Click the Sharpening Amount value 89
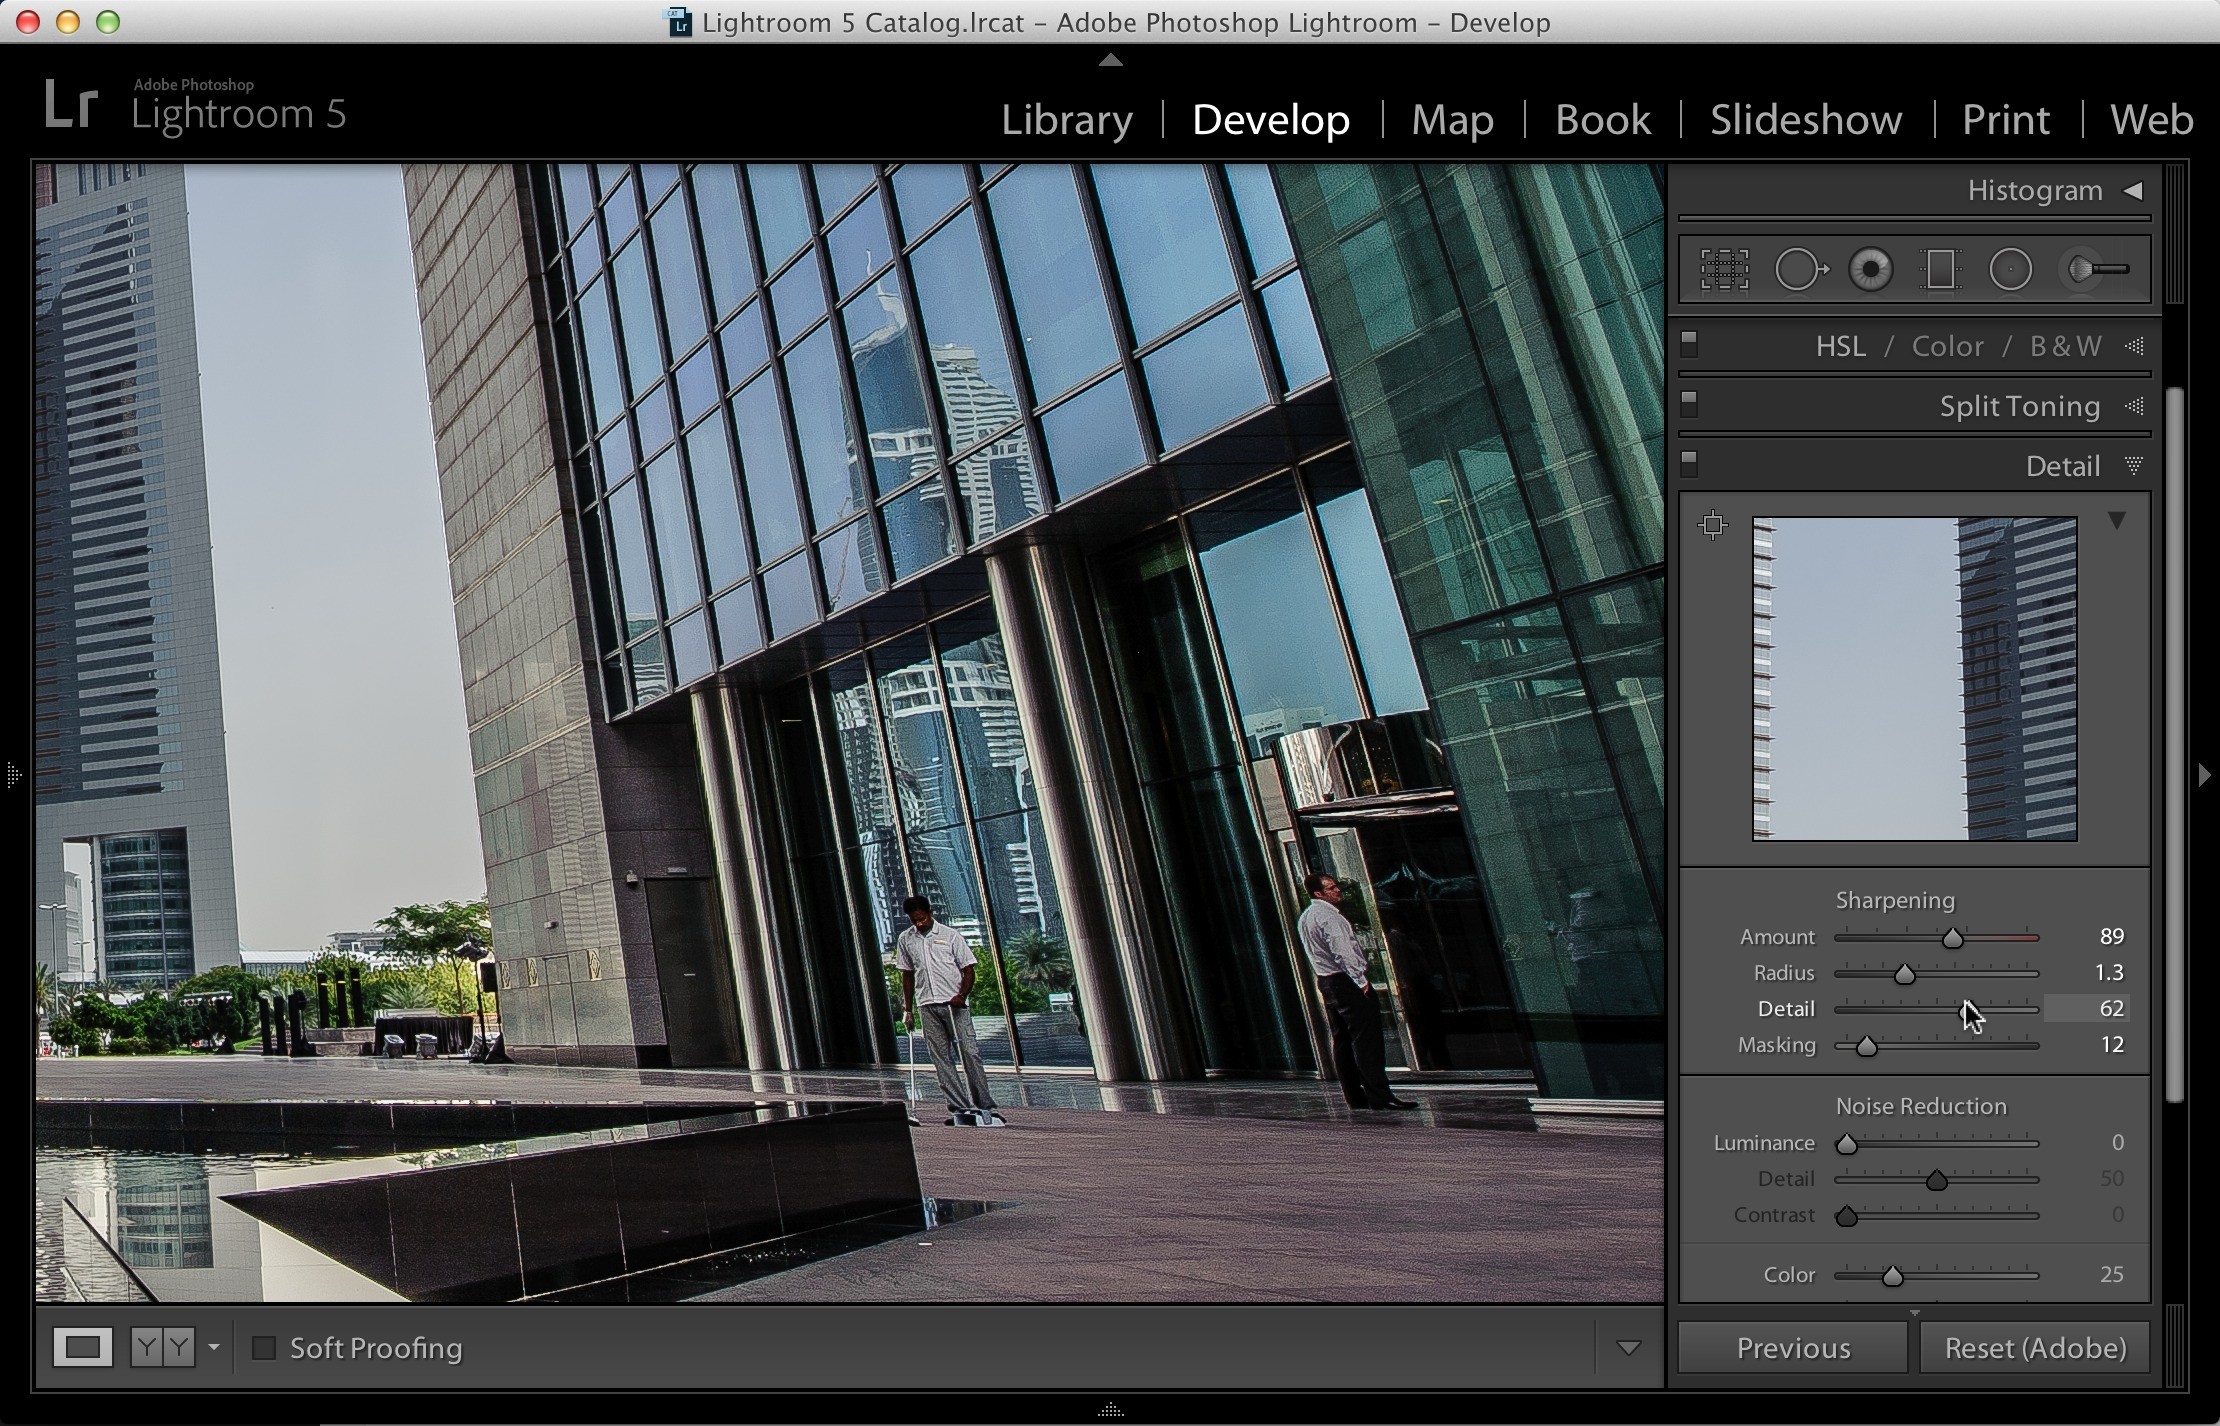This screenshot has height=1426, width=2220. 2111,936
